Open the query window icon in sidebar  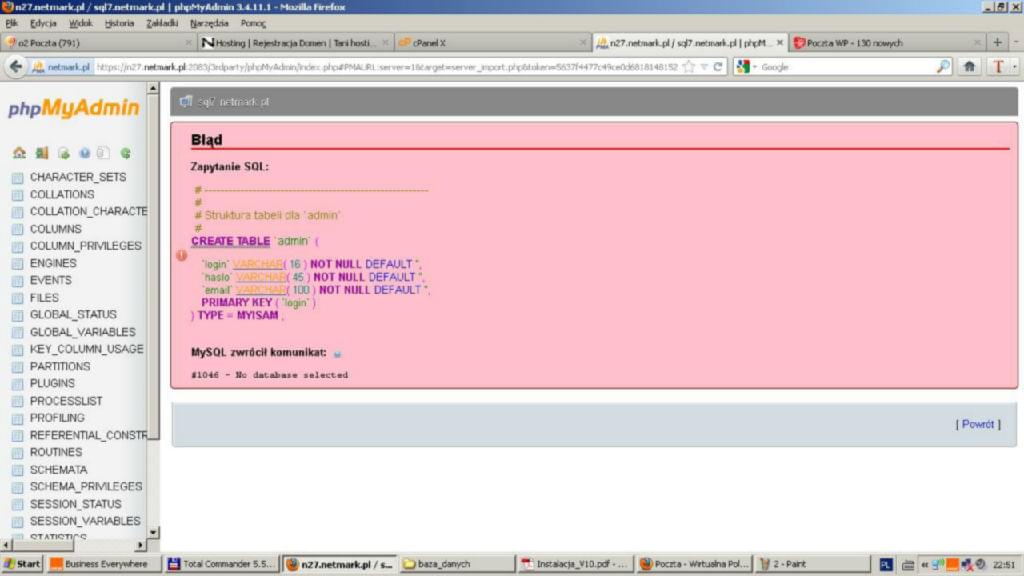click(63, 153)
